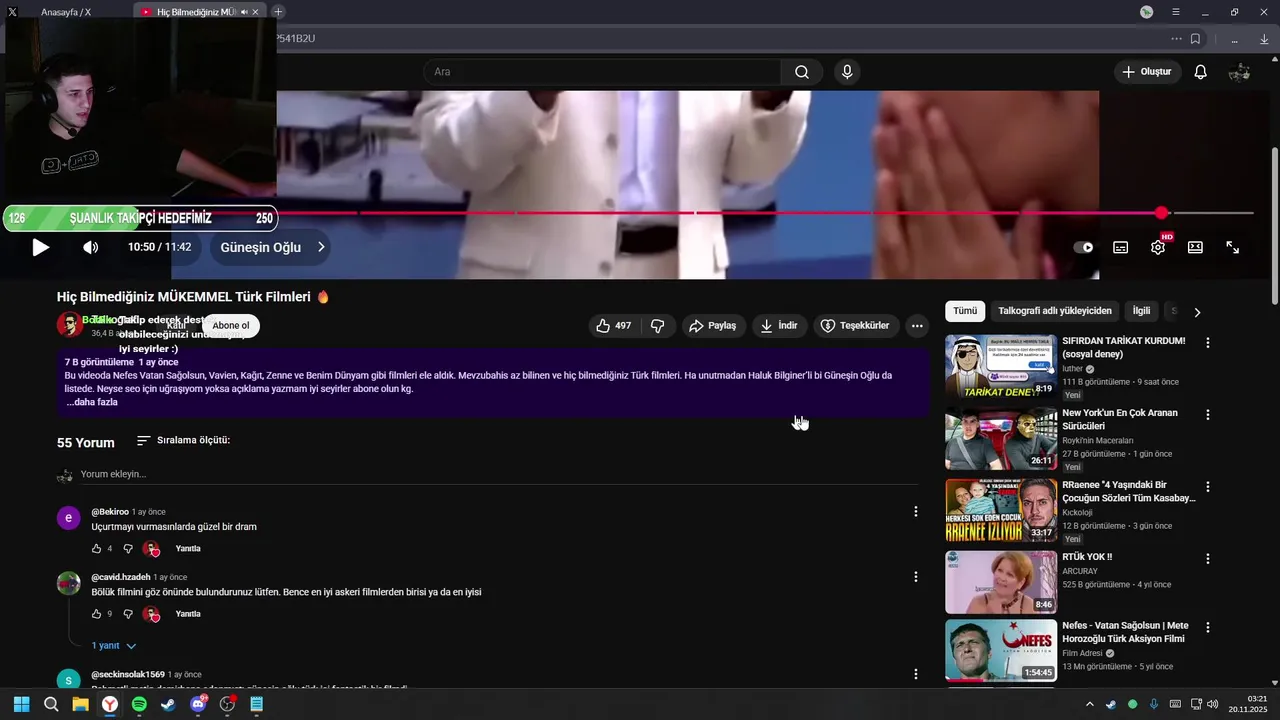
Task: Select the İlgili filter chip
Action: (x=1141, y=311)
